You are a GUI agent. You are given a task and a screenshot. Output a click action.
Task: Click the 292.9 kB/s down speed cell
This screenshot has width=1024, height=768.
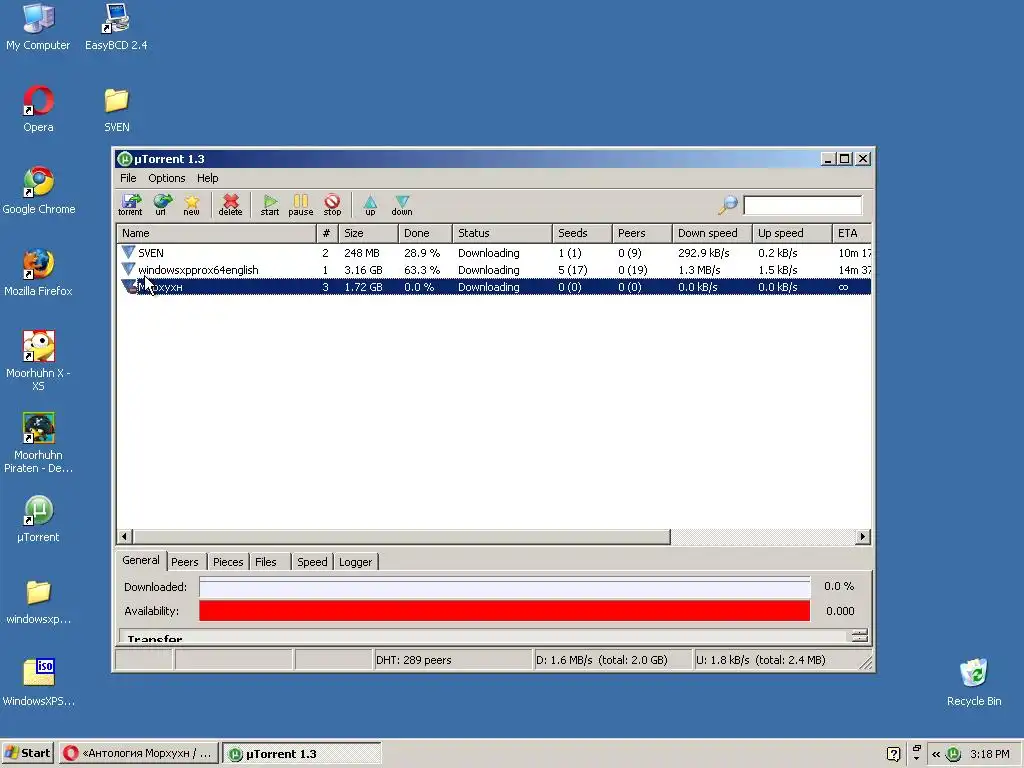tap(703, 253)
